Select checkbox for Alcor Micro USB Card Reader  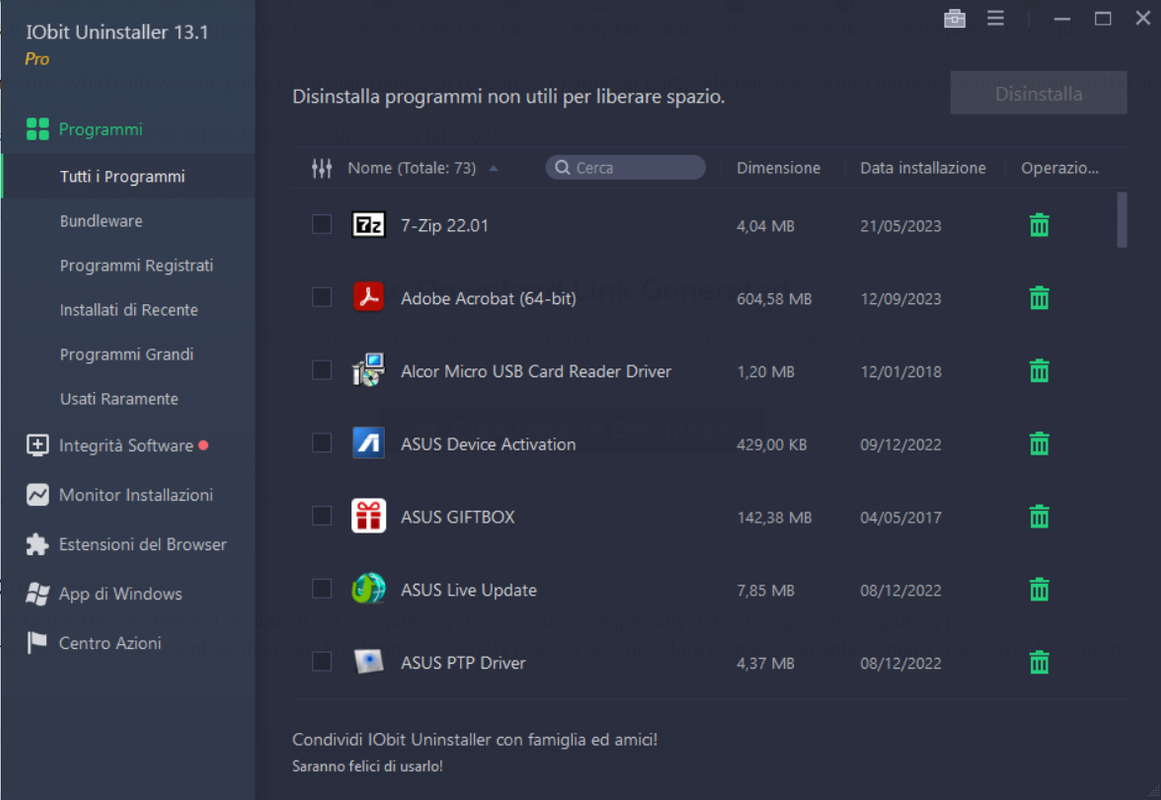pyautogui.click(x=321, y=370)
